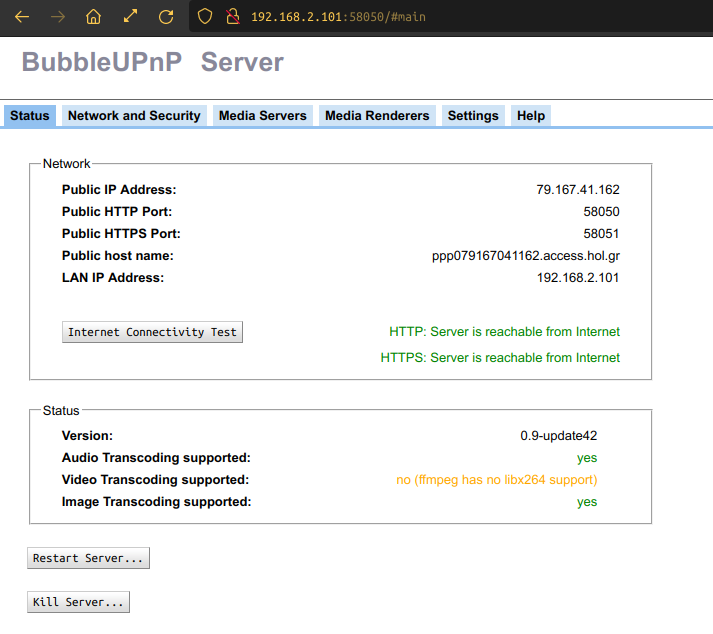Reload the page with refresh icon

[x=166, y=17]
